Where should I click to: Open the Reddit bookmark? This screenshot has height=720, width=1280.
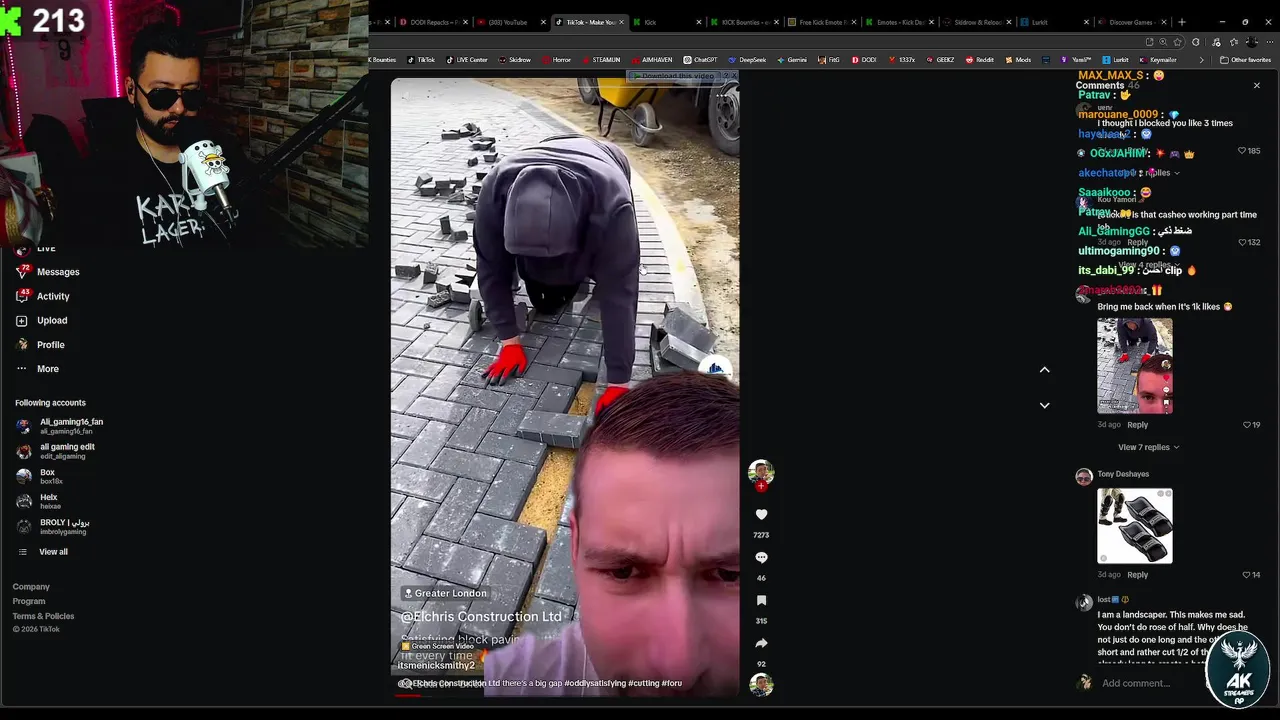(980, 60)
